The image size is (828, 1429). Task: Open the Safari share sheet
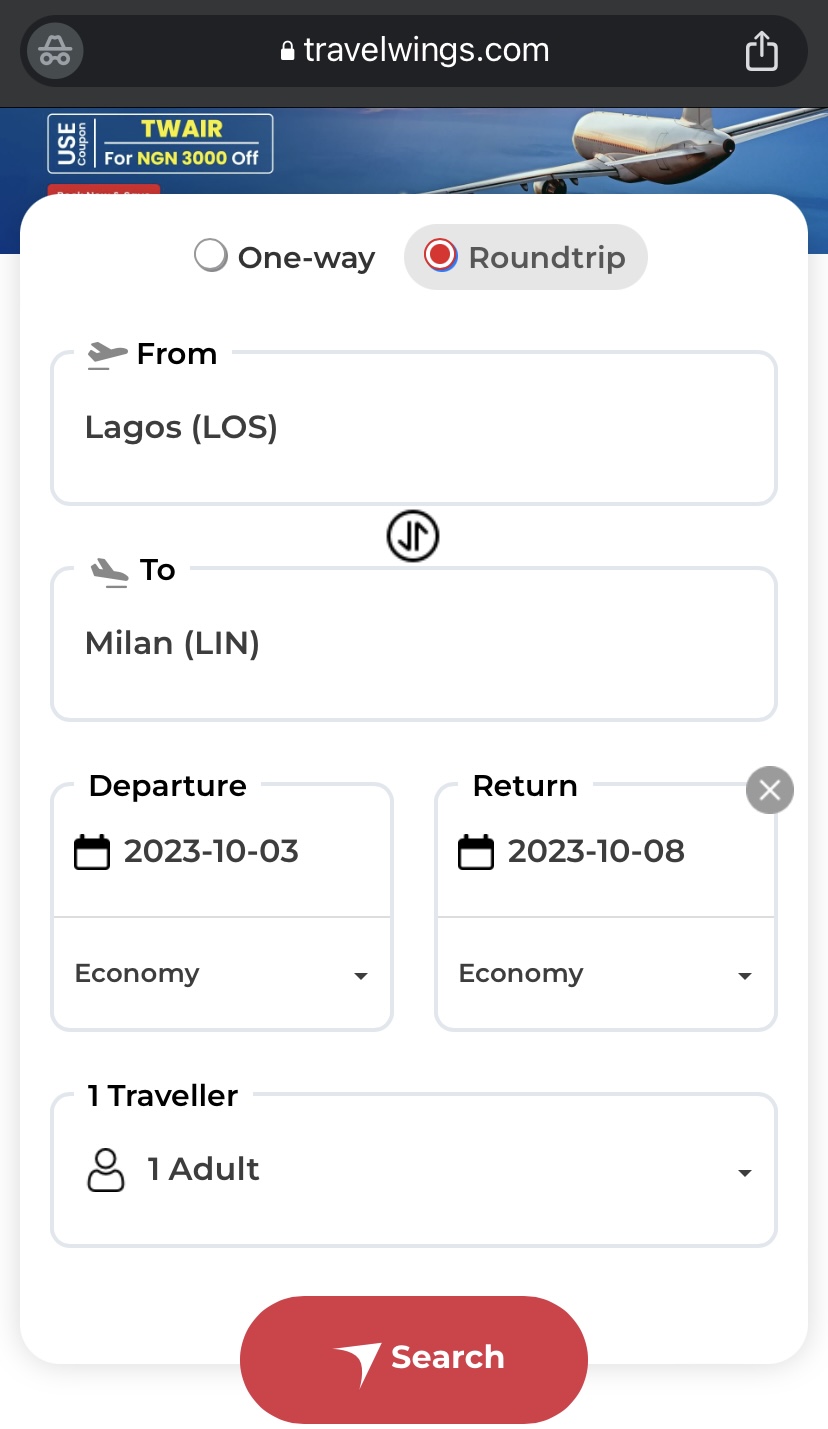click(x=761, y=51)
